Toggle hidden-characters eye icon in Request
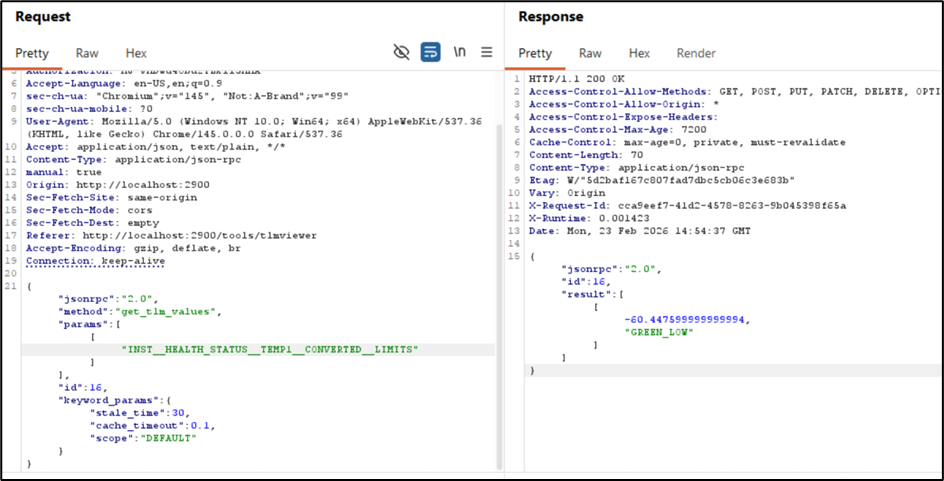The width and height of the screenshot is (944, 481). point(401,52)
